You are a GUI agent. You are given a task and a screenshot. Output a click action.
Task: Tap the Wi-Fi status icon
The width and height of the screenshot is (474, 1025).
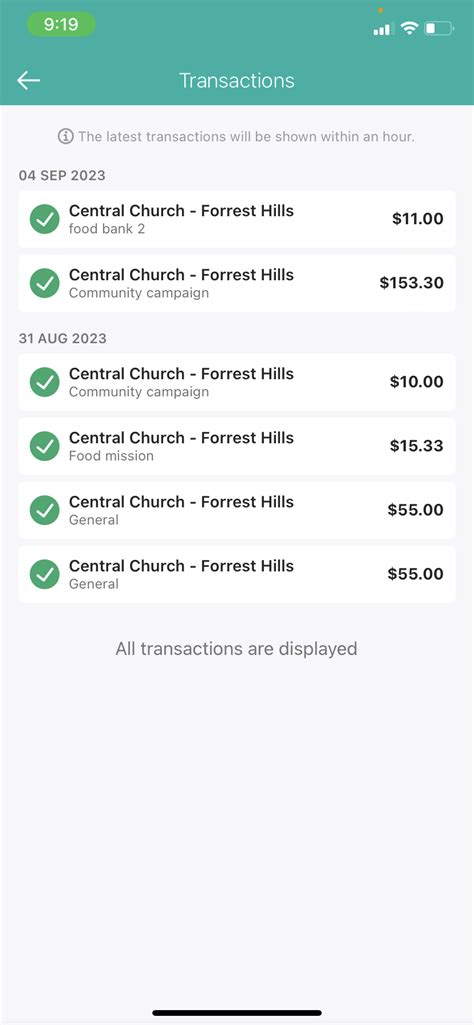coord(409,28)
